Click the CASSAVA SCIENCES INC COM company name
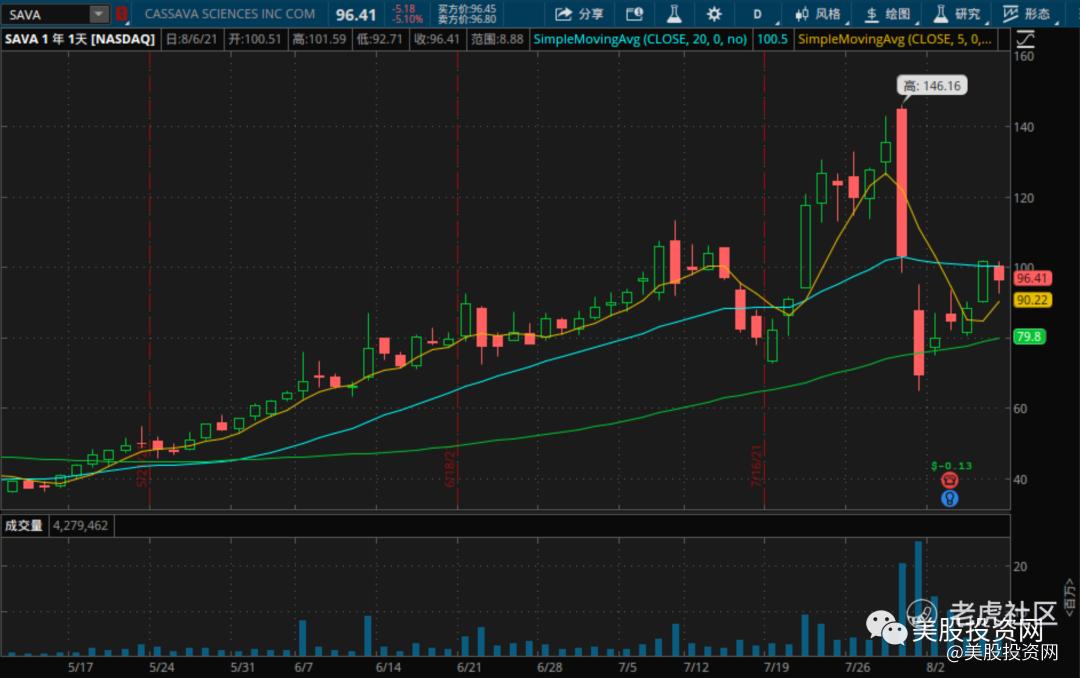The image size is (1080, 678). click(230, 14)
